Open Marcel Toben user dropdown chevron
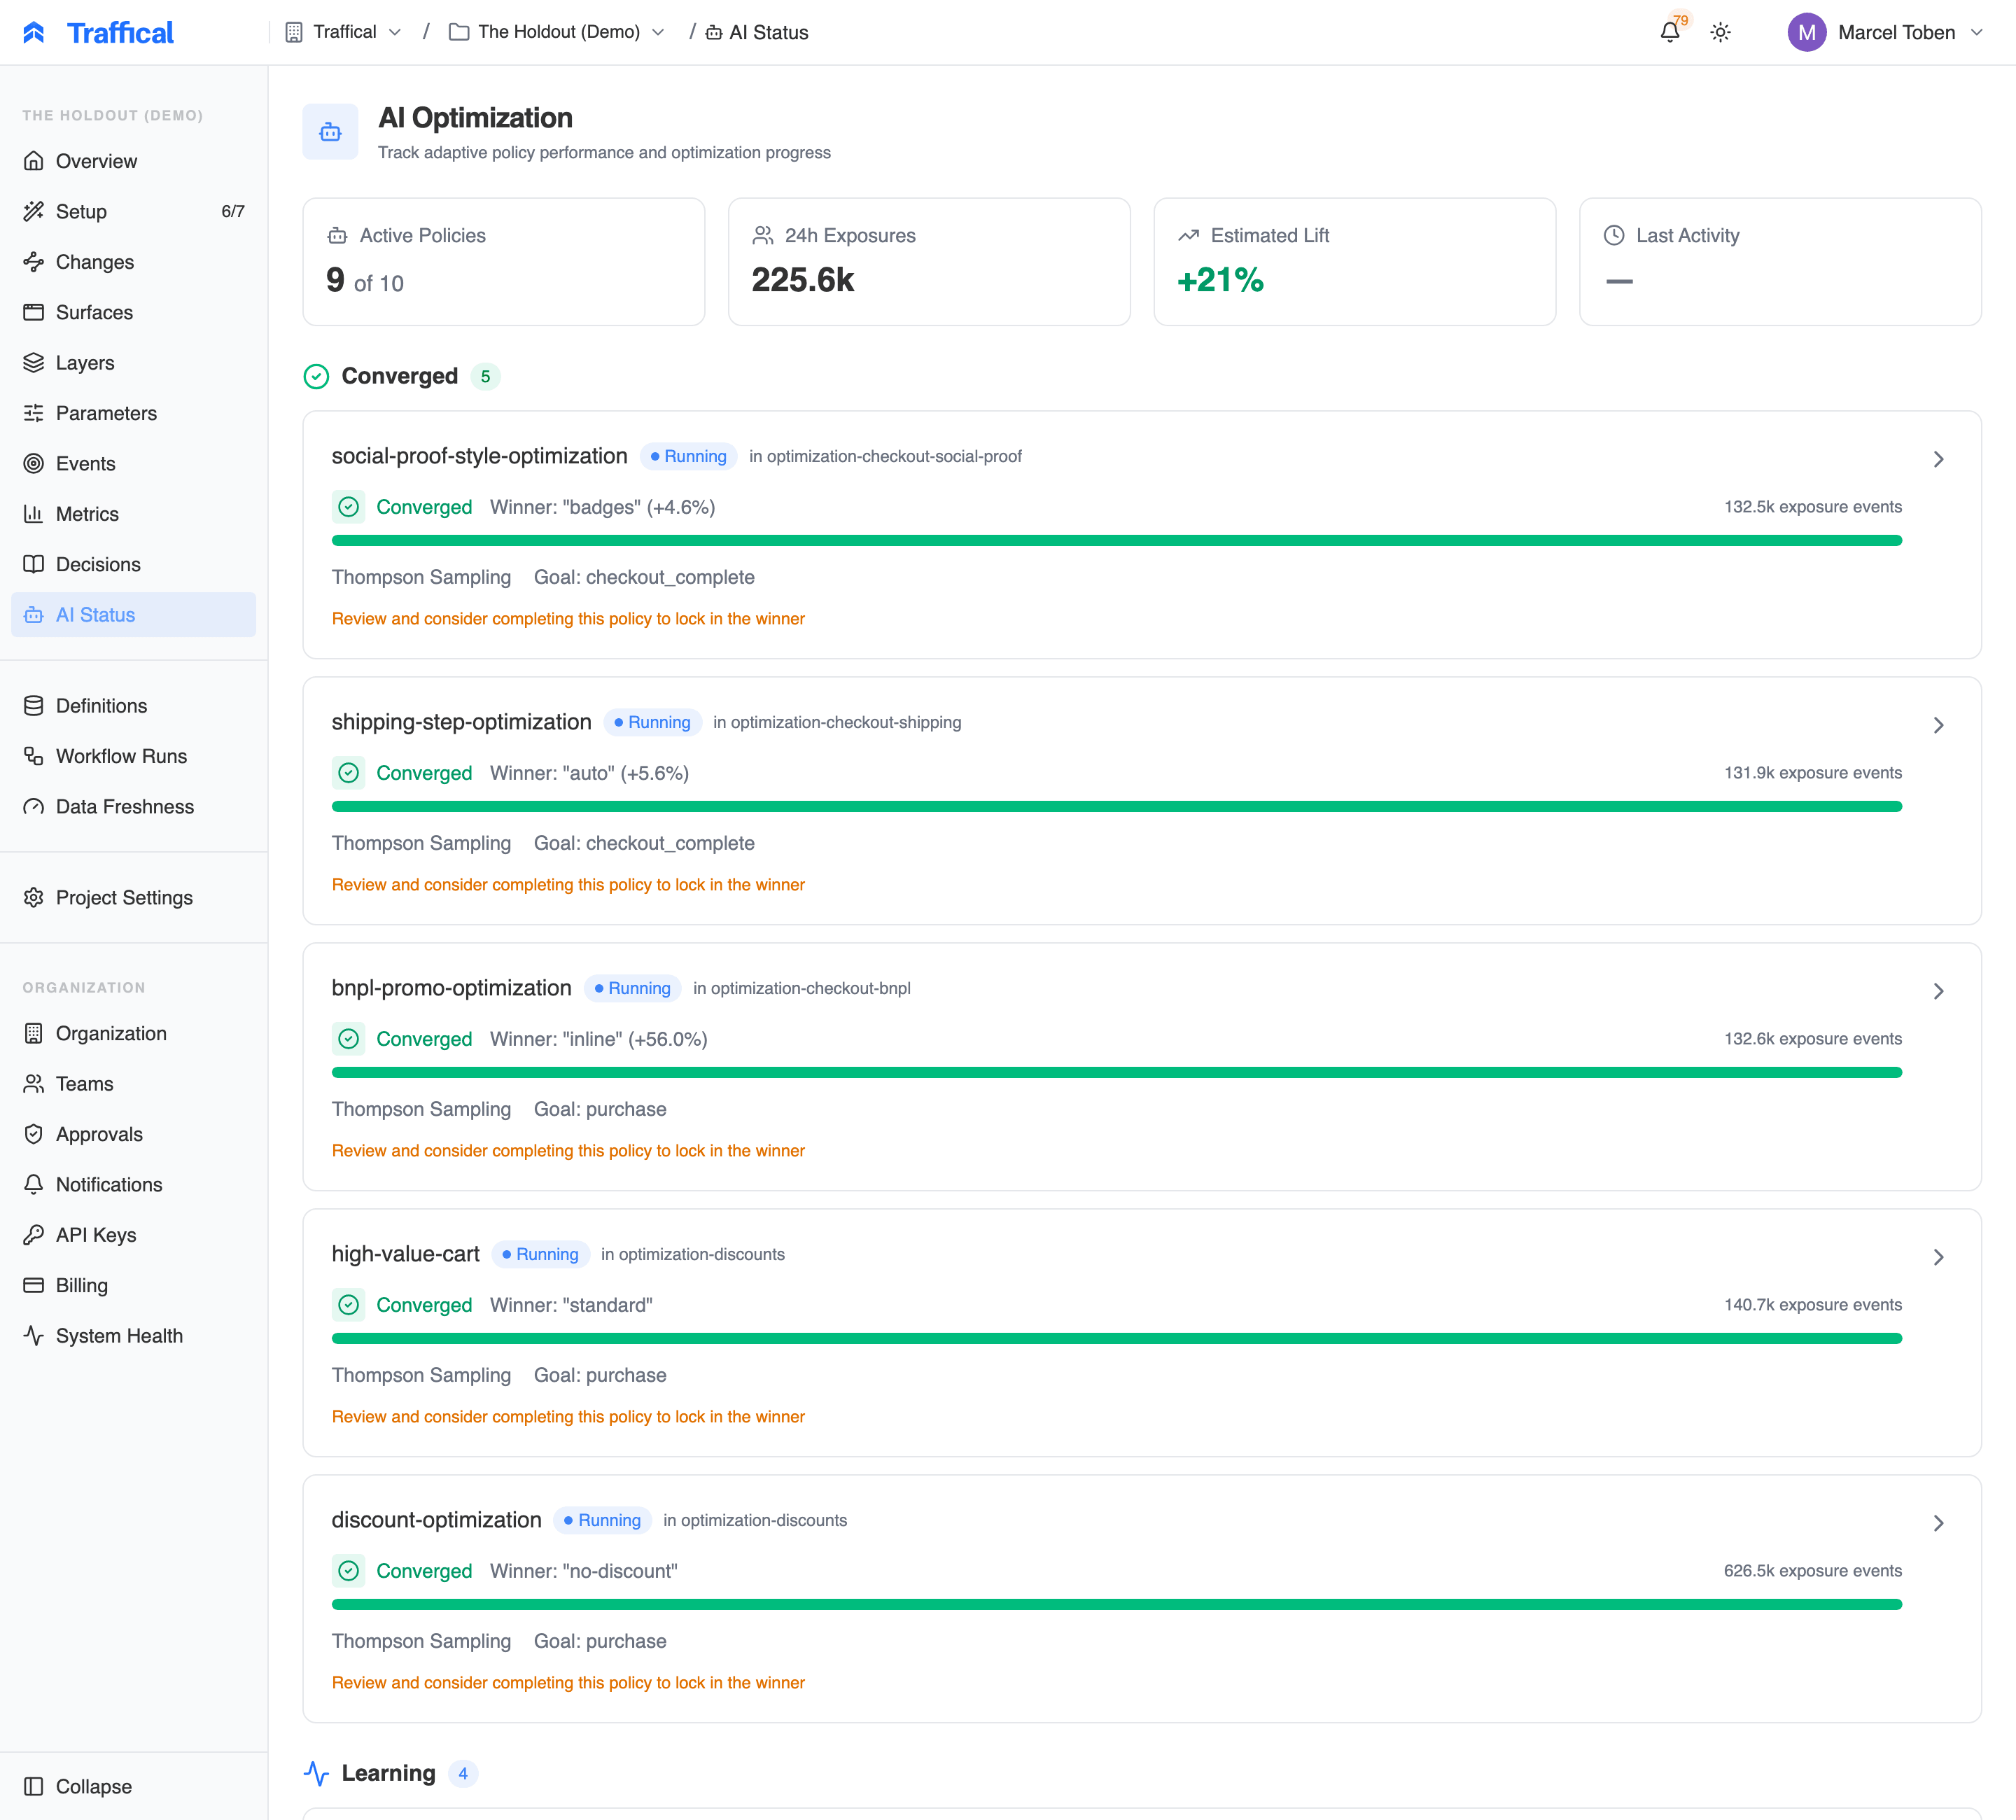Image resolution: width=2016 pixels, height=1820 pixels. point(1976,32)
